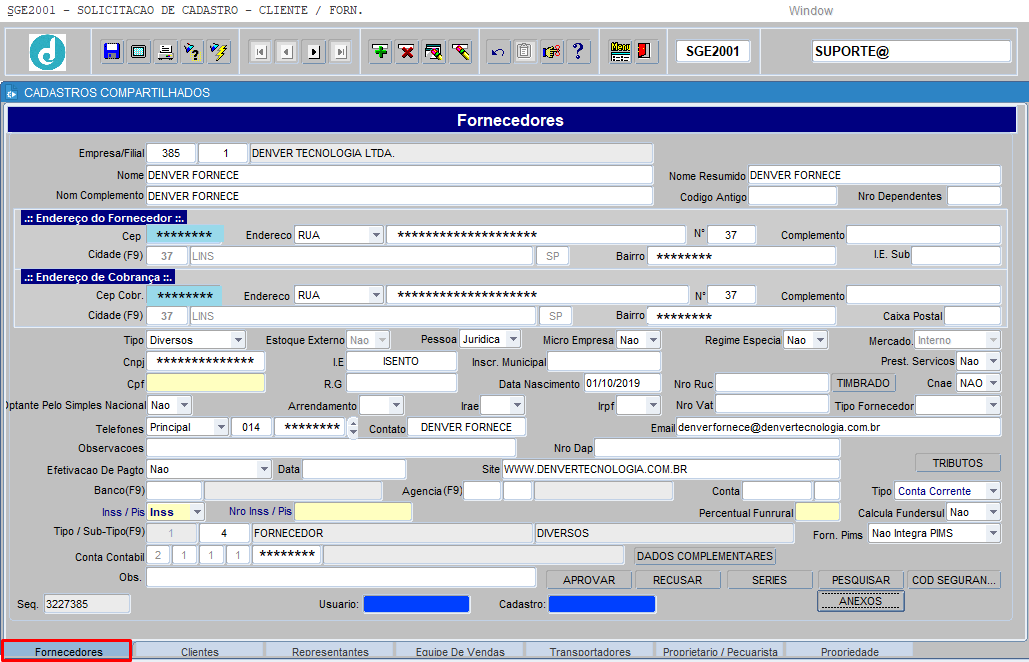
Task: Click the PESQUISAR button
Action: coord(861,580)
